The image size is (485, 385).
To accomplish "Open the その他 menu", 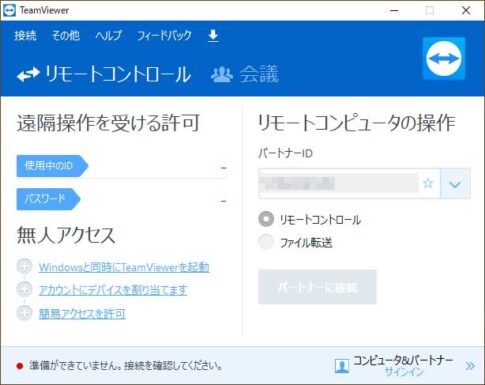I will pyautogui.click(x=66, y=35).
